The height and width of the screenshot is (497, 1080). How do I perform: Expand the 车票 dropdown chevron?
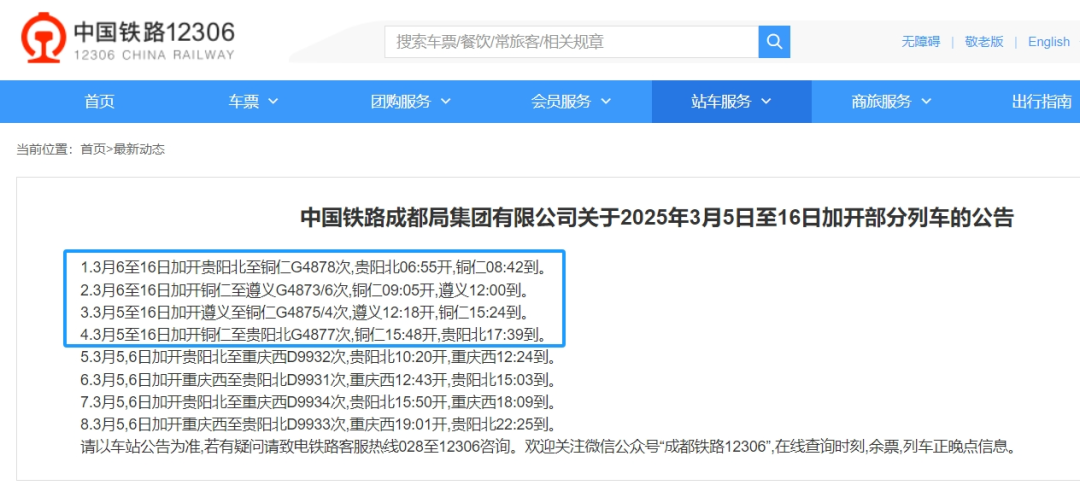pyautogui.click(x=273, y=102)
